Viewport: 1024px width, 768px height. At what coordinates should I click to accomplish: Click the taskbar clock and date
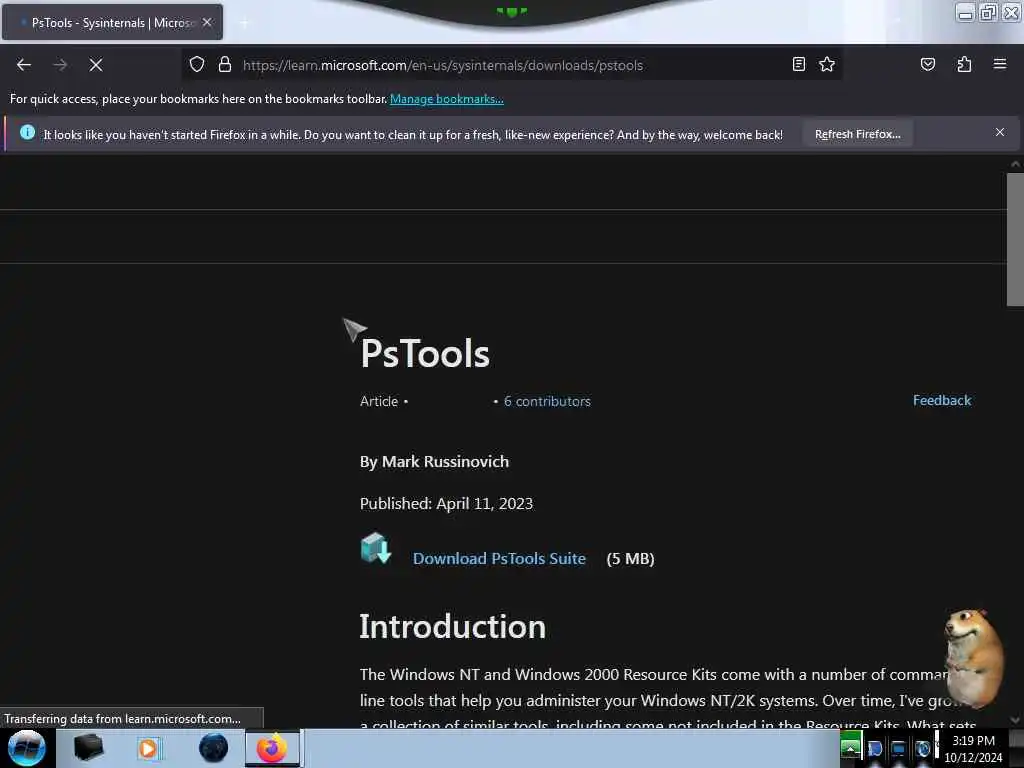pyautogui.click(x=973, y=749)
